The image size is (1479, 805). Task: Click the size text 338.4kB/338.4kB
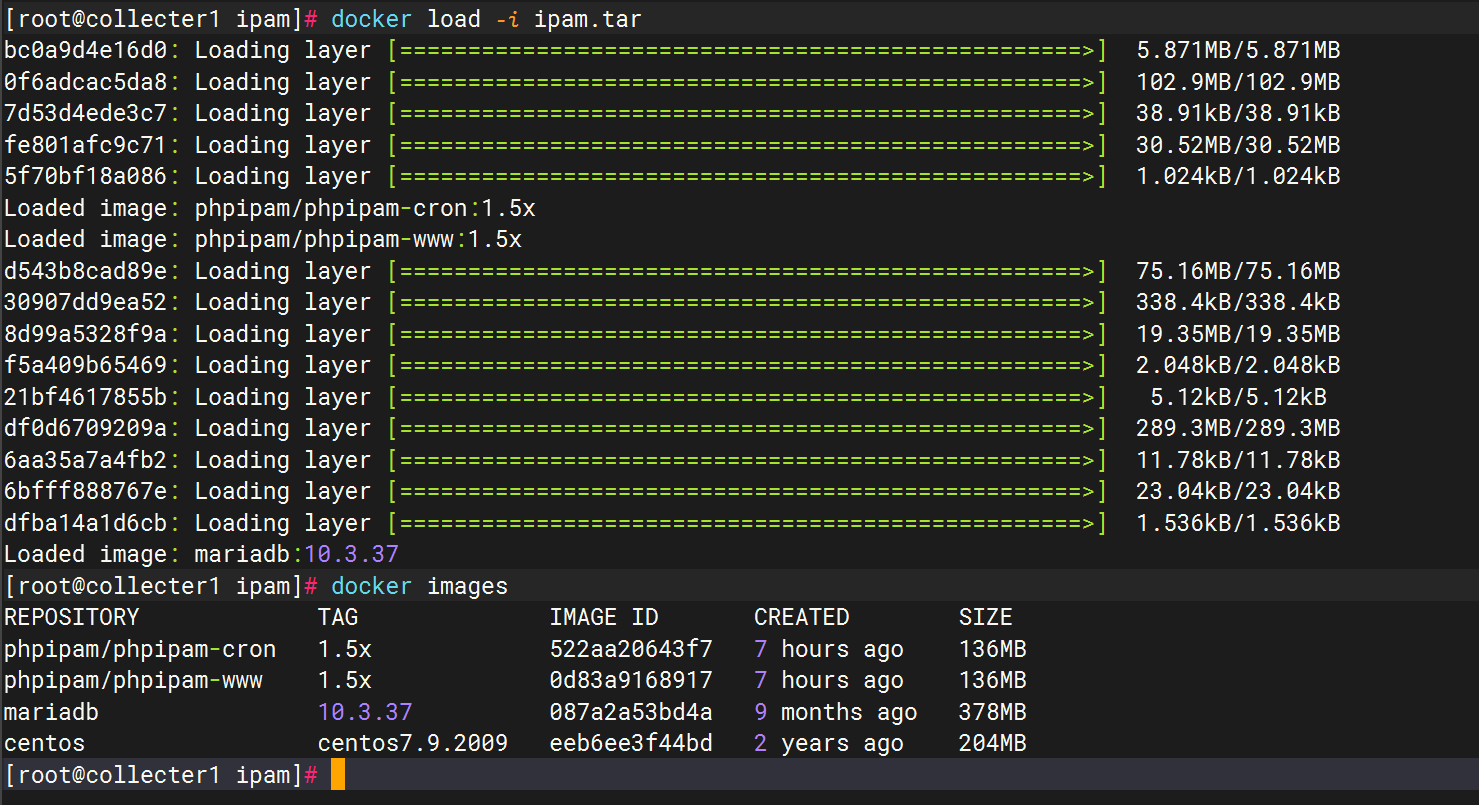pos(1238,302)
